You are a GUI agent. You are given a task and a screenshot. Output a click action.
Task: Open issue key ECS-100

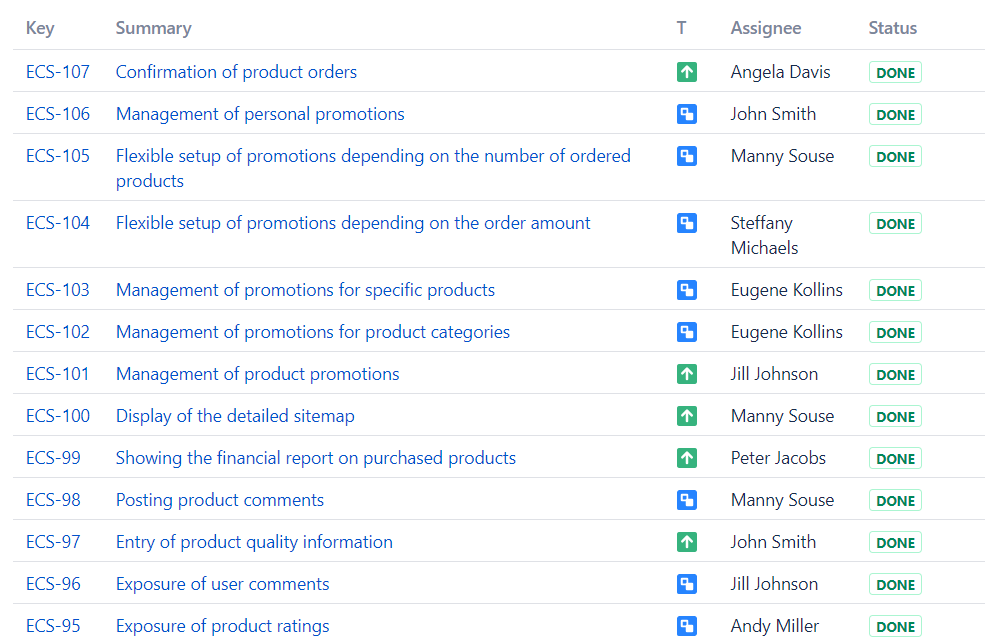click(x=58, y=416)
